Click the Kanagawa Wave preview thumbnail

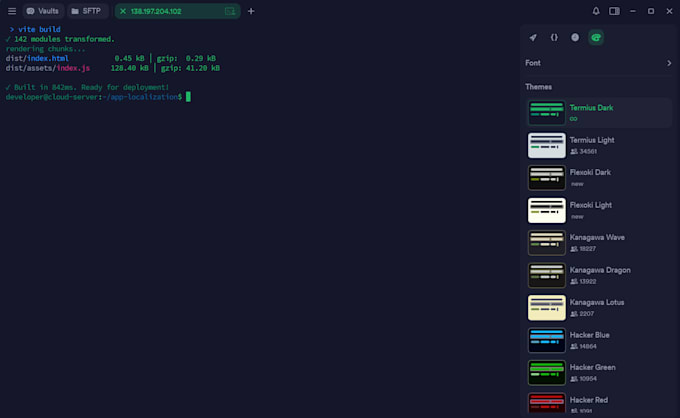546,243
